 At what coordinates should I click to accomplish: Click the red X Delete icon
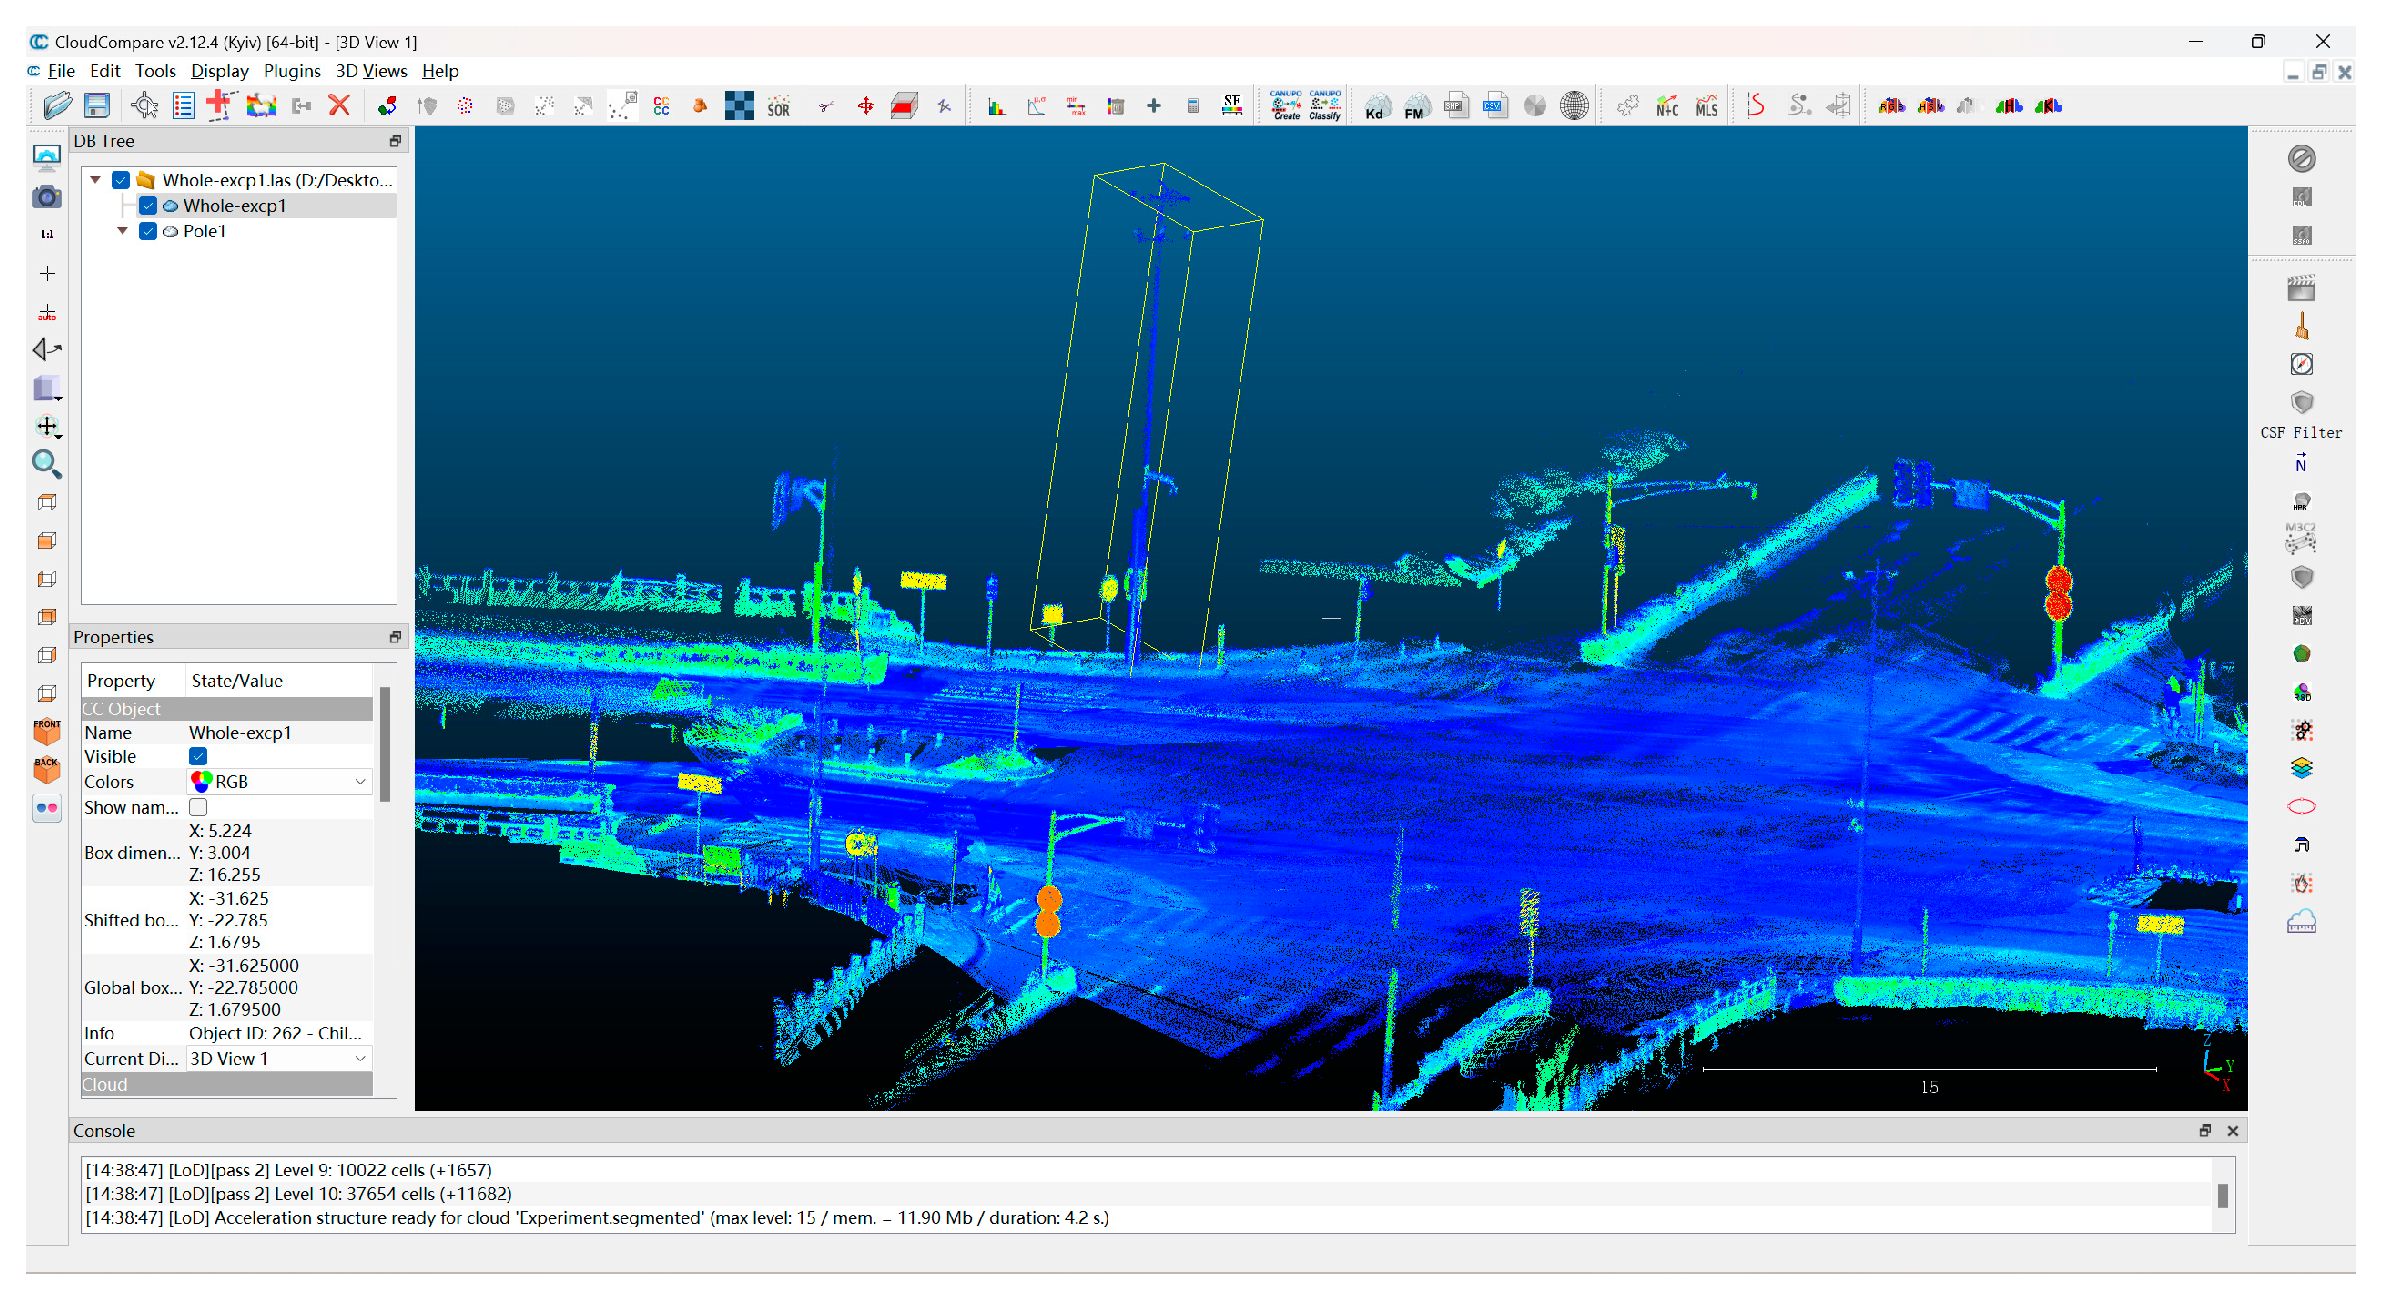tap(339, 105)
